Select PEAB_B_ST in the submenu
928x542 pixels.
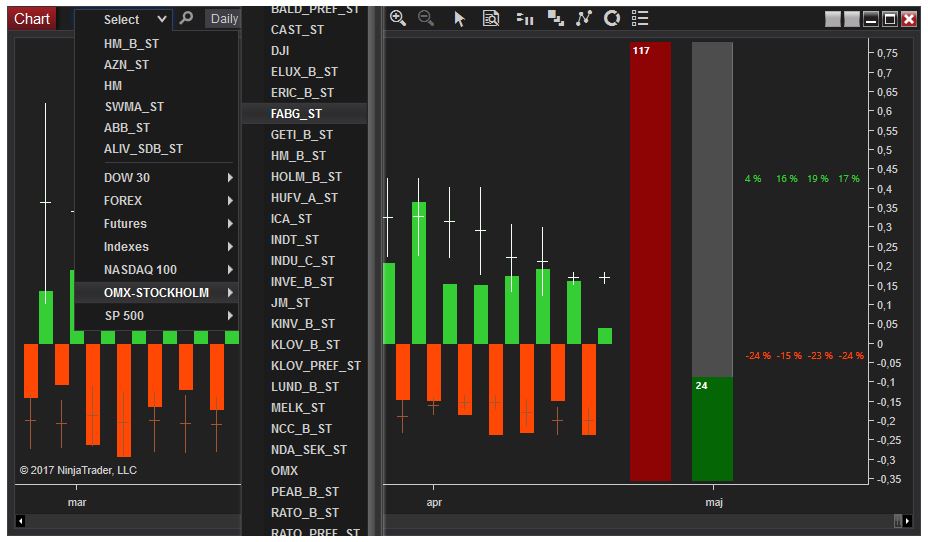coord(305,492)
